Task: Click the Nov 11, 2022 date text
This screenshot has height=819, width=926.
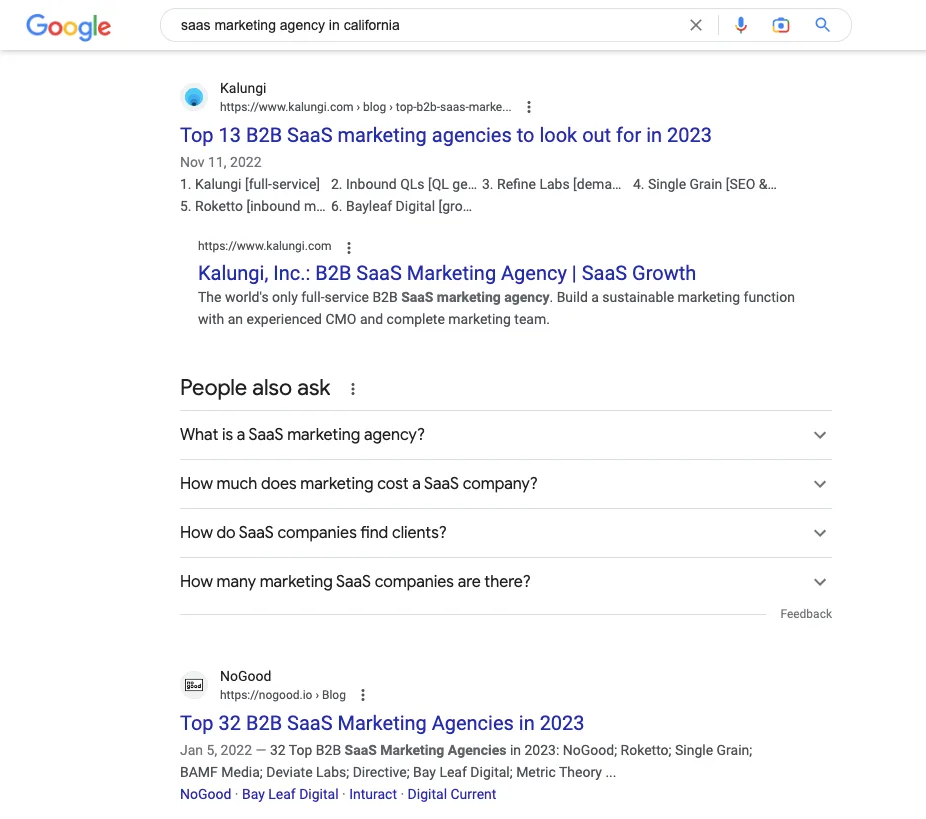Action: (220, 162)
